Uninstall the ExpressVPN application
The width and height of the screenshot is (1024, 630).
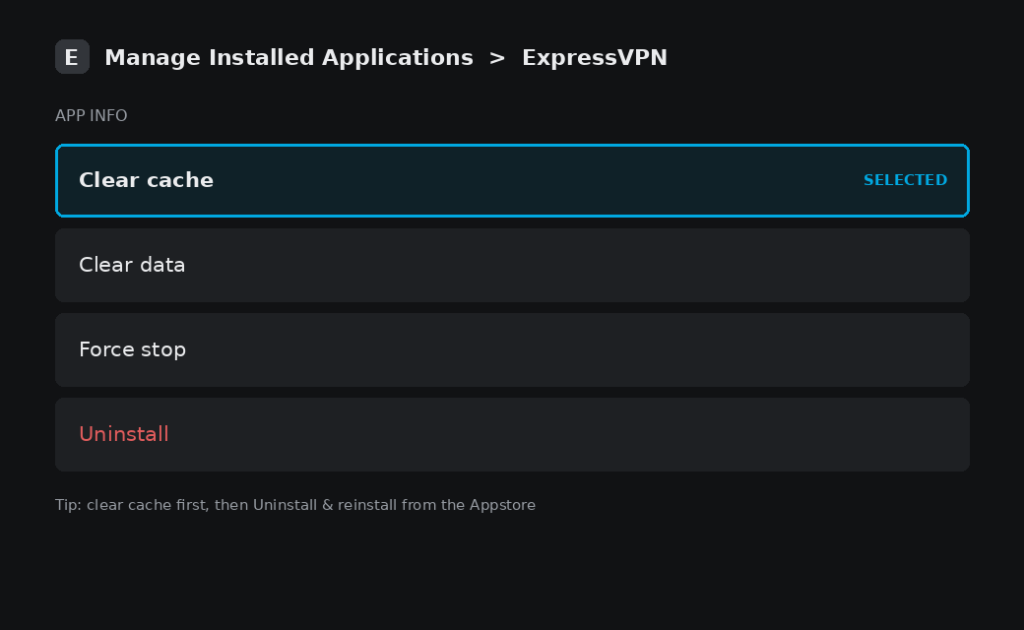[x=512, y=435]
